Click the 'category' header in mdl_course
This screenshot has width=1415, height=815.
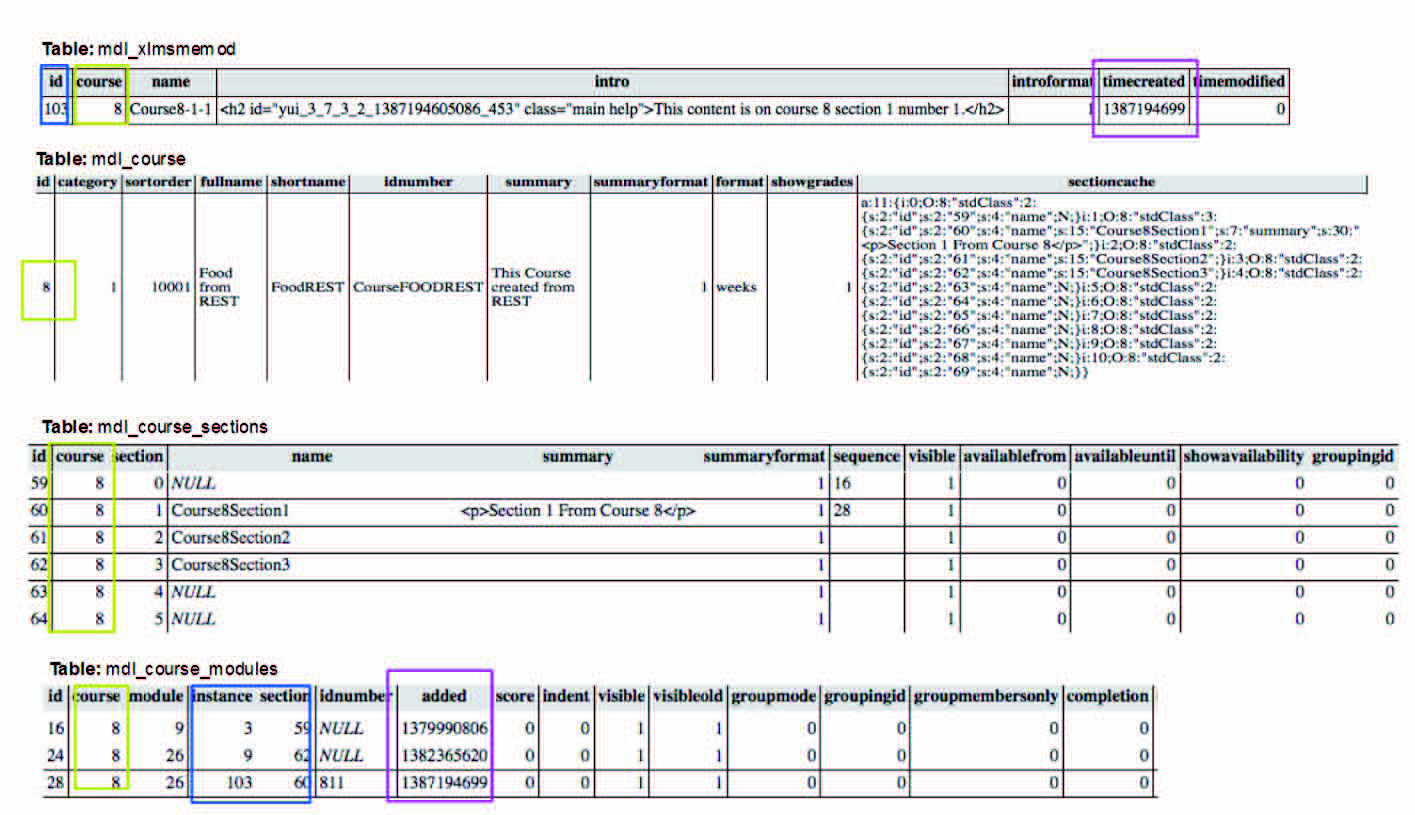coord(86,182)
